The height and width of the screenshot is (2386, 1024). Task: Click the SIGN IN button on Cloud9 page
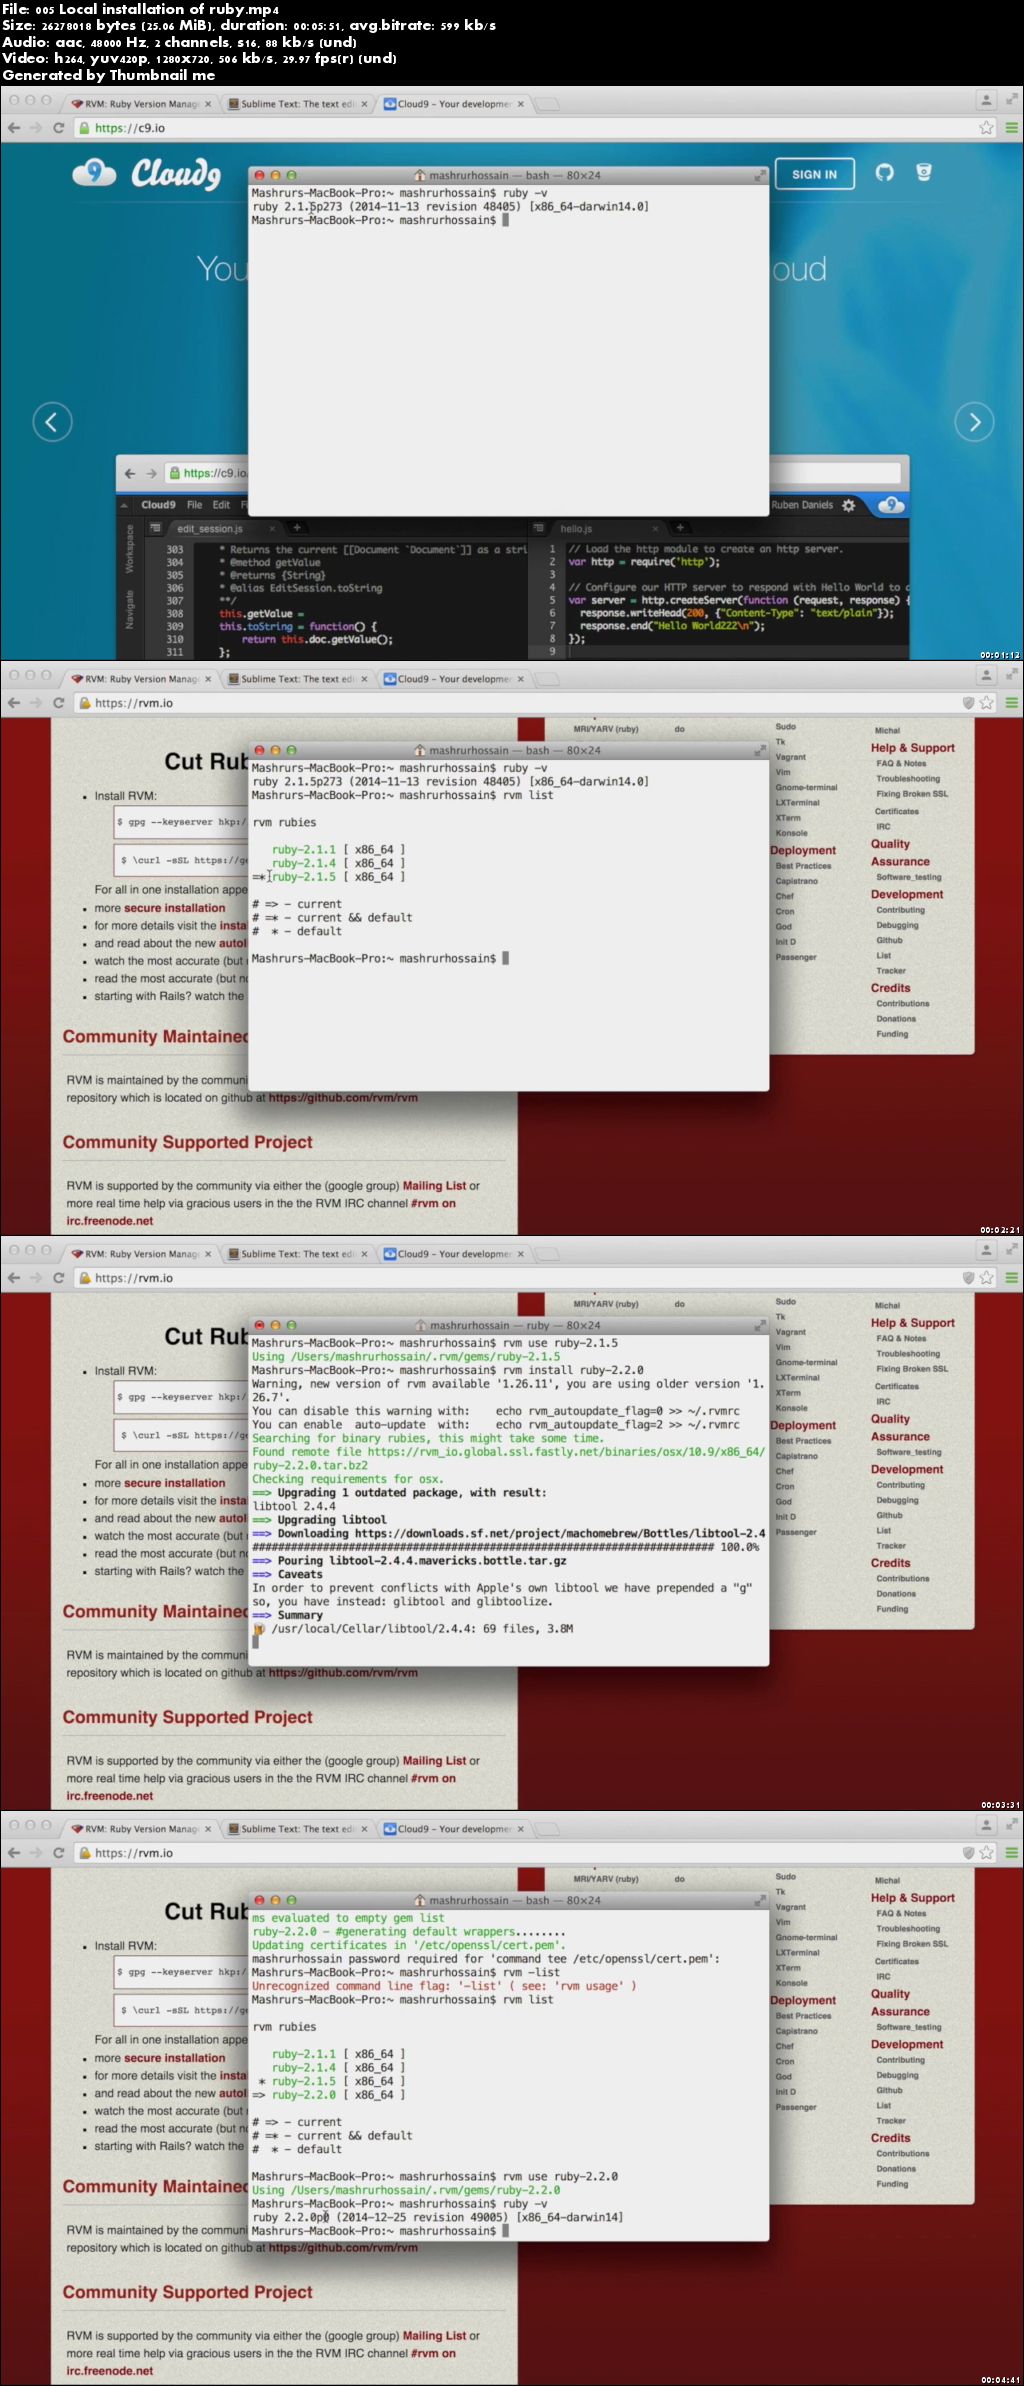tap(814, 174)
